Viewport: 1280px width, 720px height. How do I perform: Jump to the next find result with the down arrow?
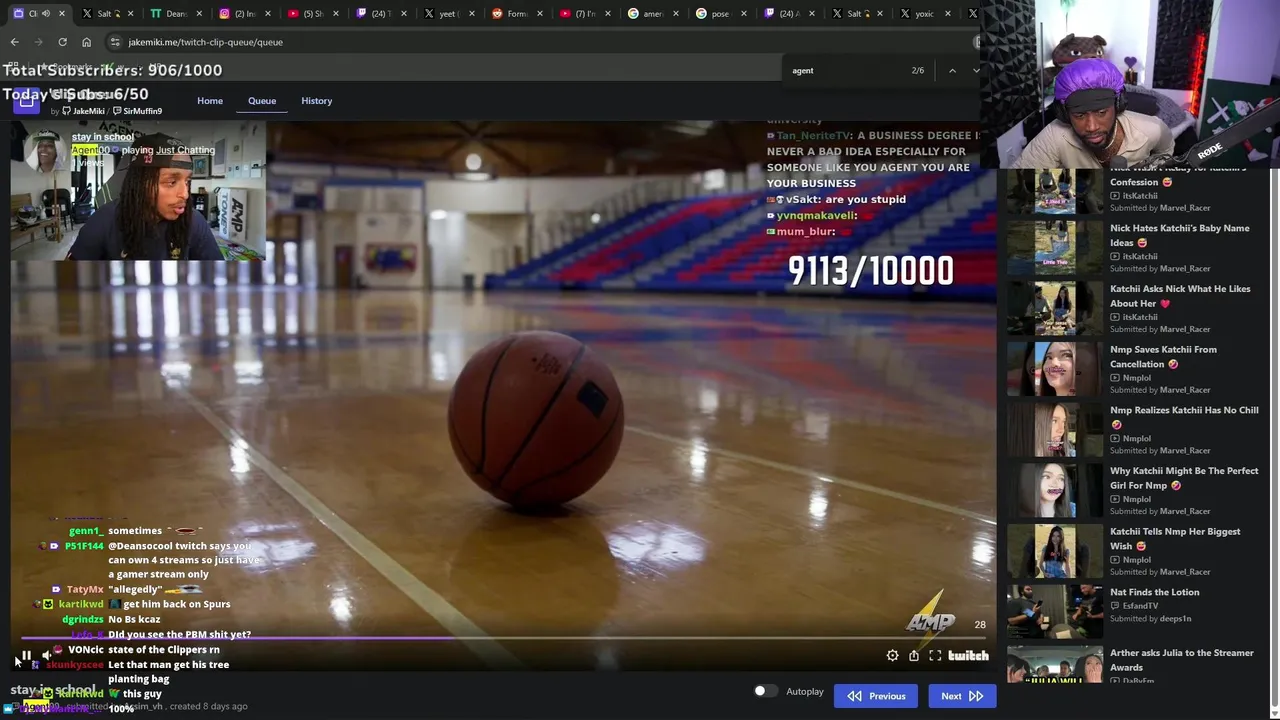pos(976,71)
